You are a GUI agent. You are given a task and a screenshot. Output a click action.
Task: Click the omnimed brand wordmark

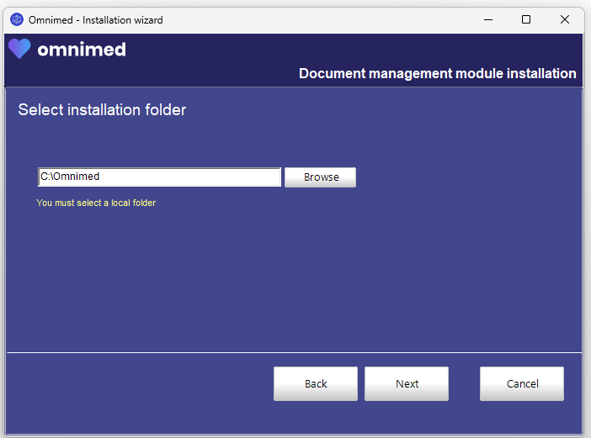coord(81,49)
